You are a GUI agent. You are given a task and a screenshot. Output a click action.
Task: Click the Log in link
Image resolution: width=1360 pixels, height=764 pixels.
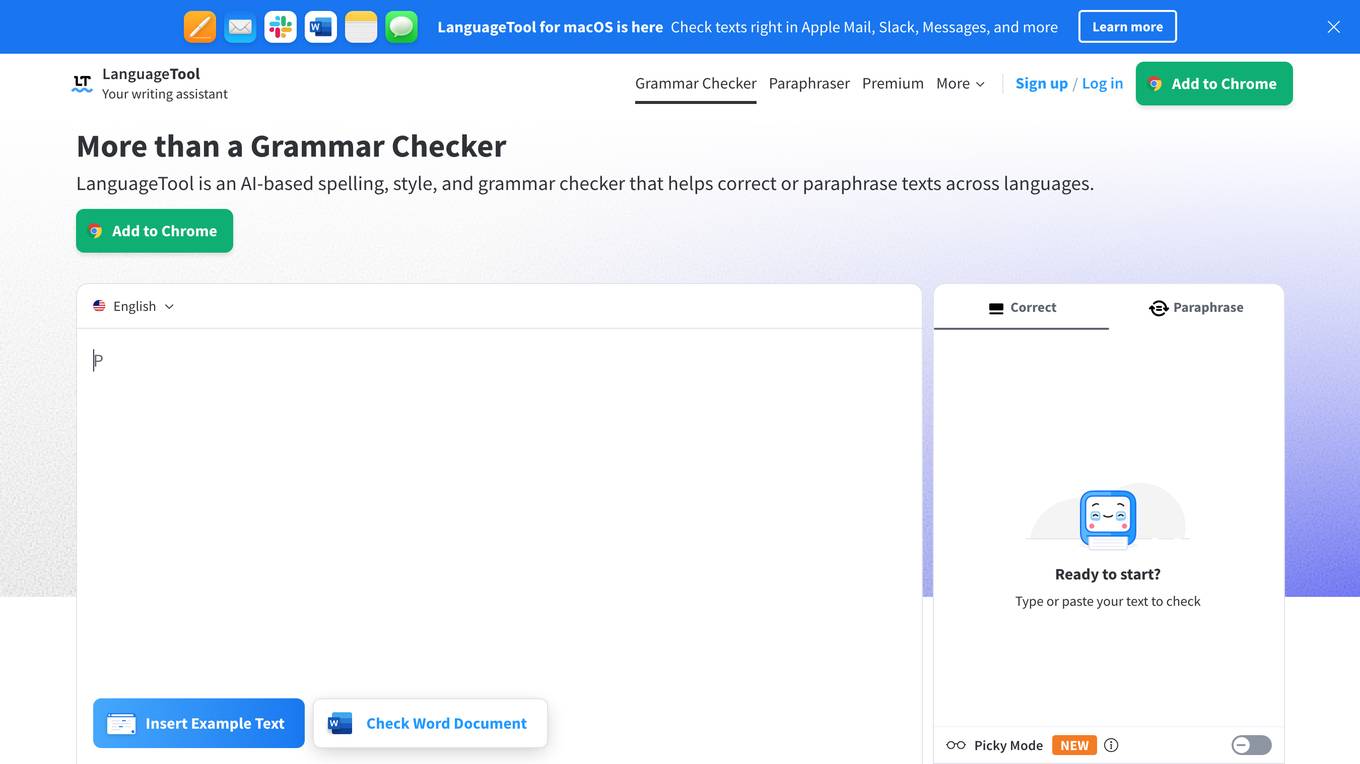[x=1102, y=84]
